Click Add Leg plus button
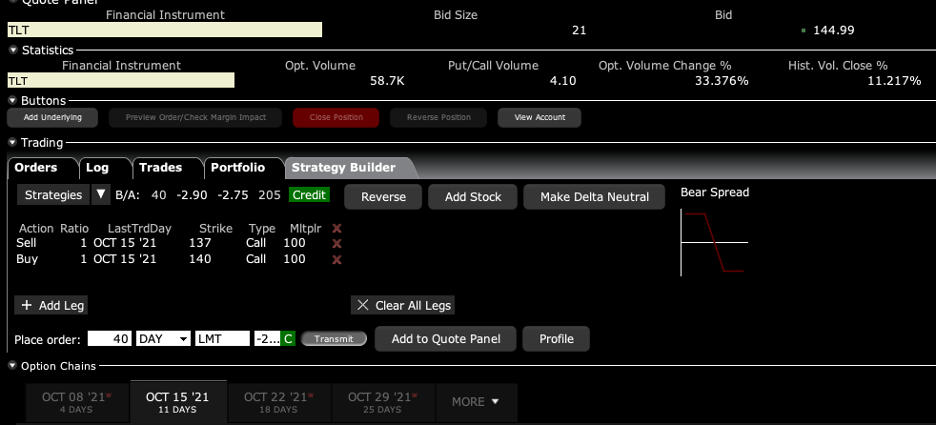Image resolution: width=936 pixels, height=426 pixels. pos(50,305)
